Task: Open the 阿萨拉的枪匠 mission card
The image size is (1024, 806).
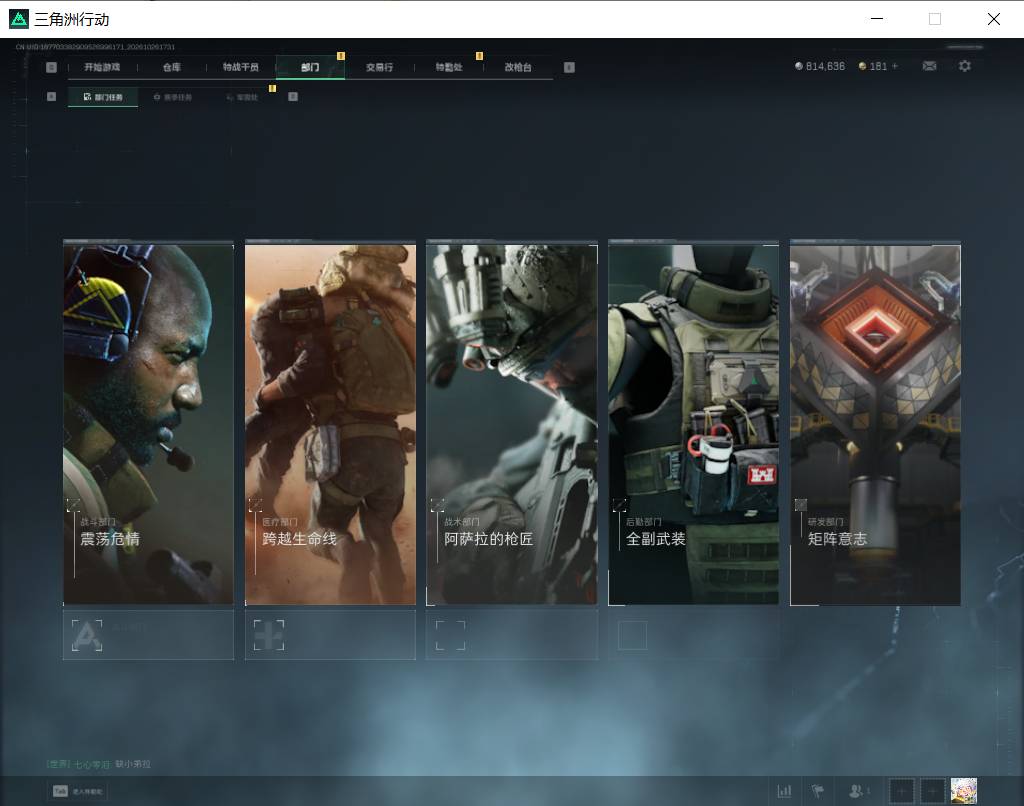Action: [x=512, y=423]
